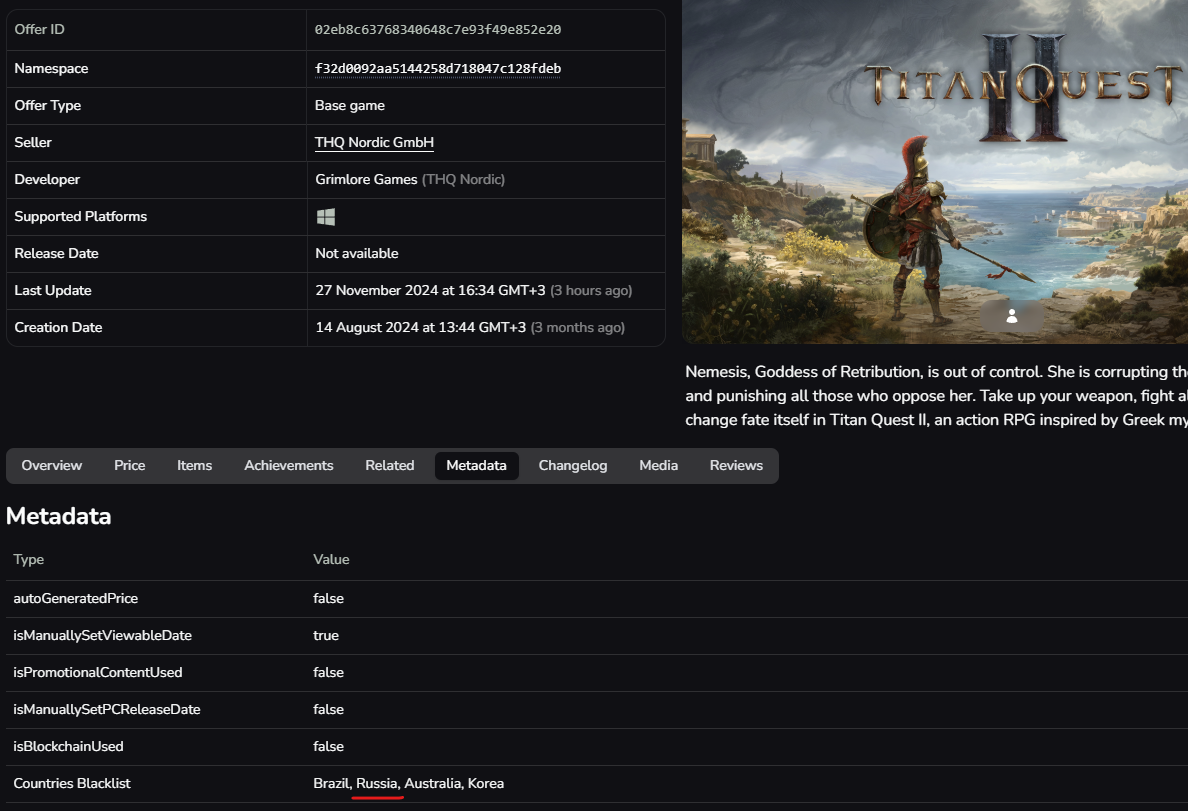
Task: Click the Developer row label
Action: click(x=47, y=180)
